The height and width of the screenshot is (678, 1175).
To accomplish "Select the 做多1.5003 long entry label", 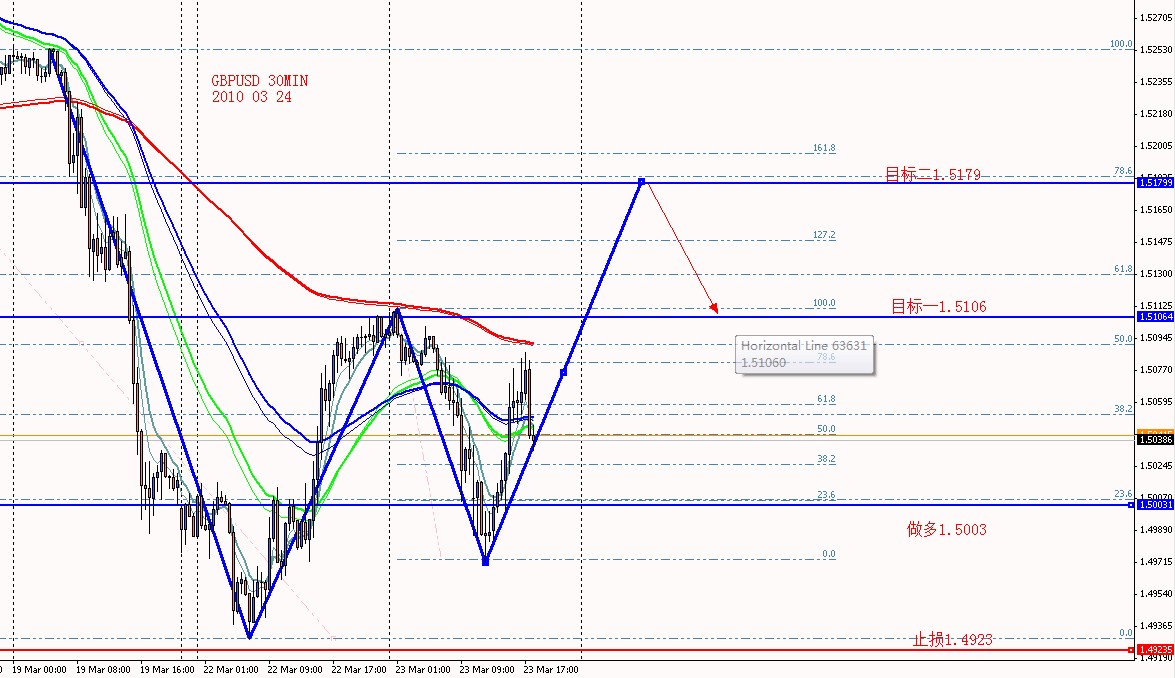I will coord(946,529).
